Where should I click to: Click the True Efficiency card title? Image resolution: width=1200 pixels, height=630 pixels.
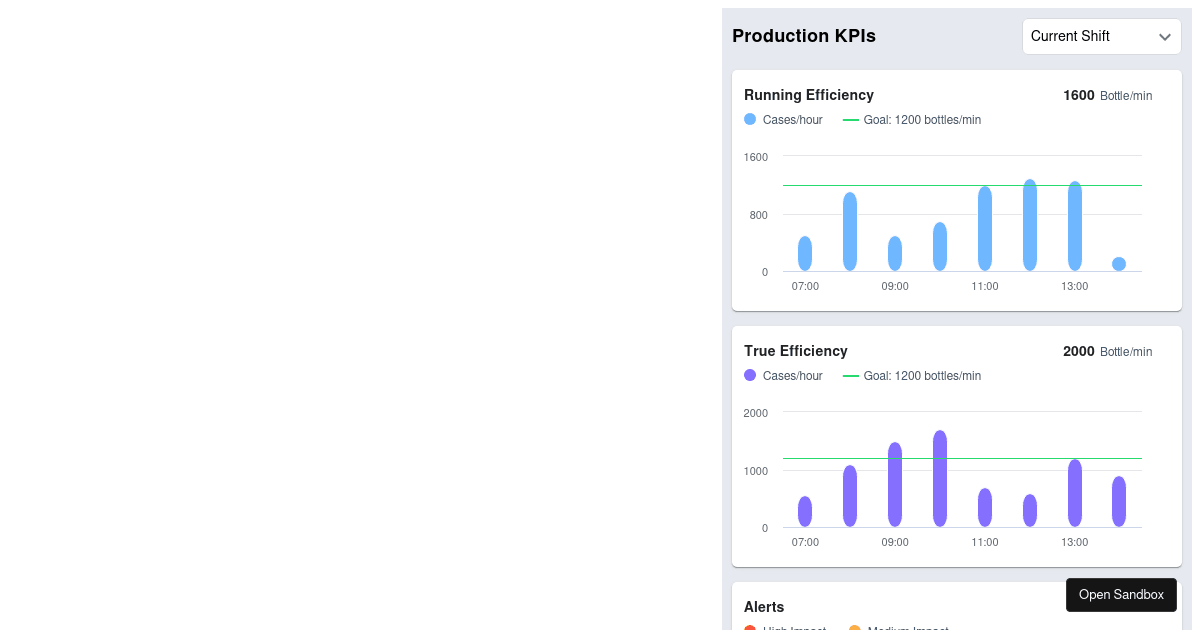tap(796, 351)
